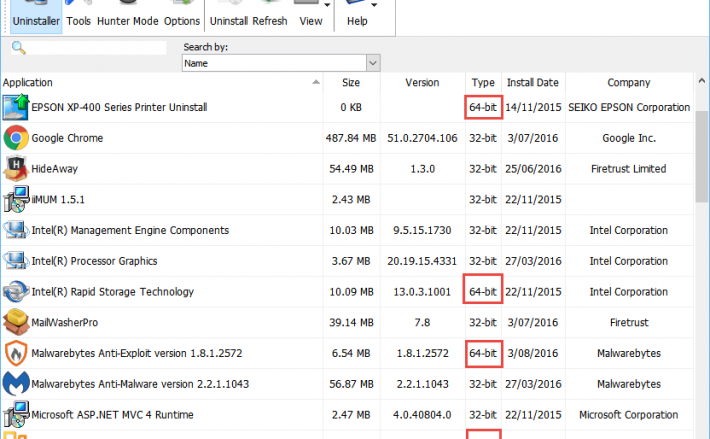Click the 39.14 MB size cell
This screenshot has height=439, width=710.
[351, 323]
